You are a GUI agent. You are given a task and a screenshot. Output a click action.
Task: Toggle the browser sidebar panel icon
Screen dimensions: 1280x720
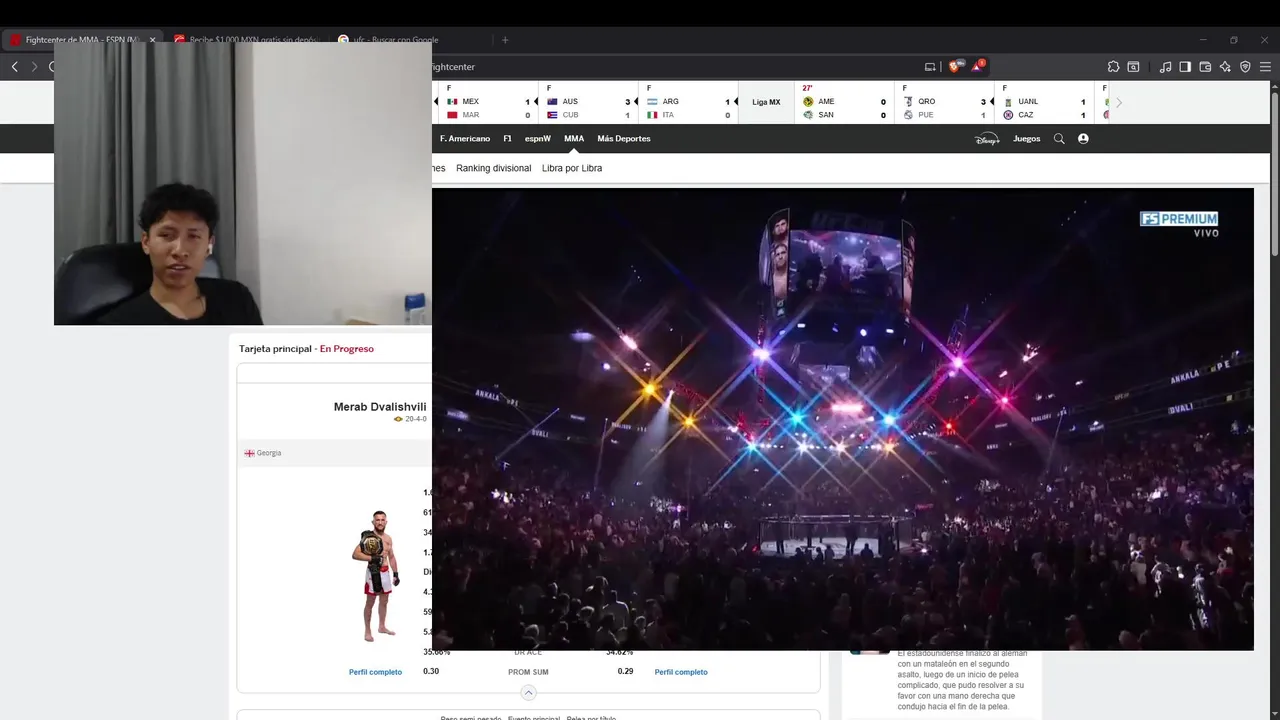click(1185, 67)
